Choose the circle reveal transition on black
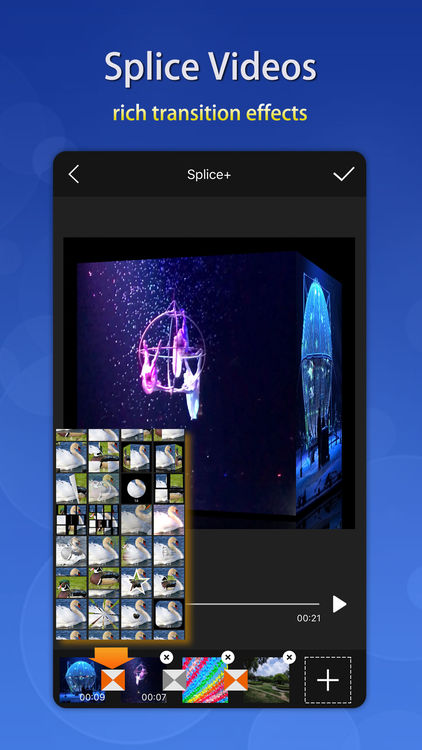Screen dimensions: 422x750 [136, 488]
